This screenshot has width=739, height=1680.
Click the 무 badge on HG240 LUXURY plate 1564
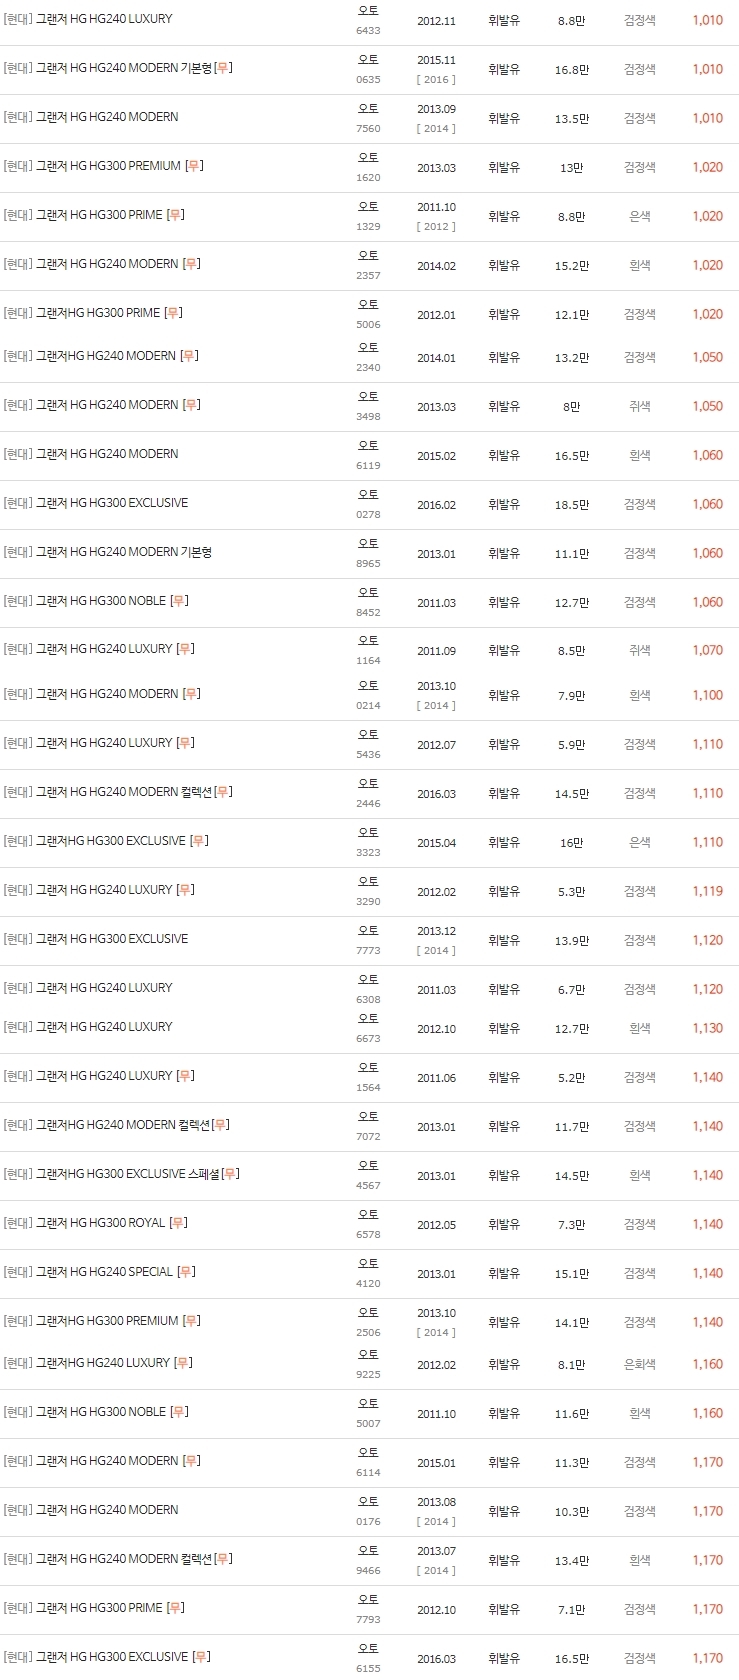185,1076
